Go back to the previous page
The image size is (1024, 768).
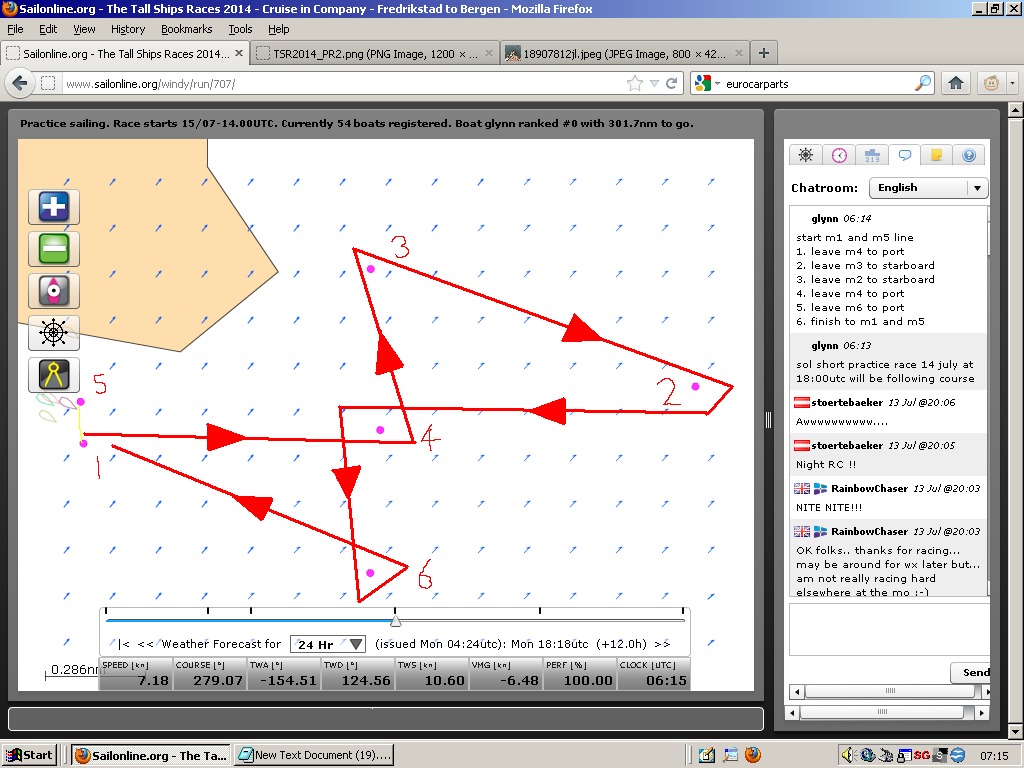click(x=20, y=83)
